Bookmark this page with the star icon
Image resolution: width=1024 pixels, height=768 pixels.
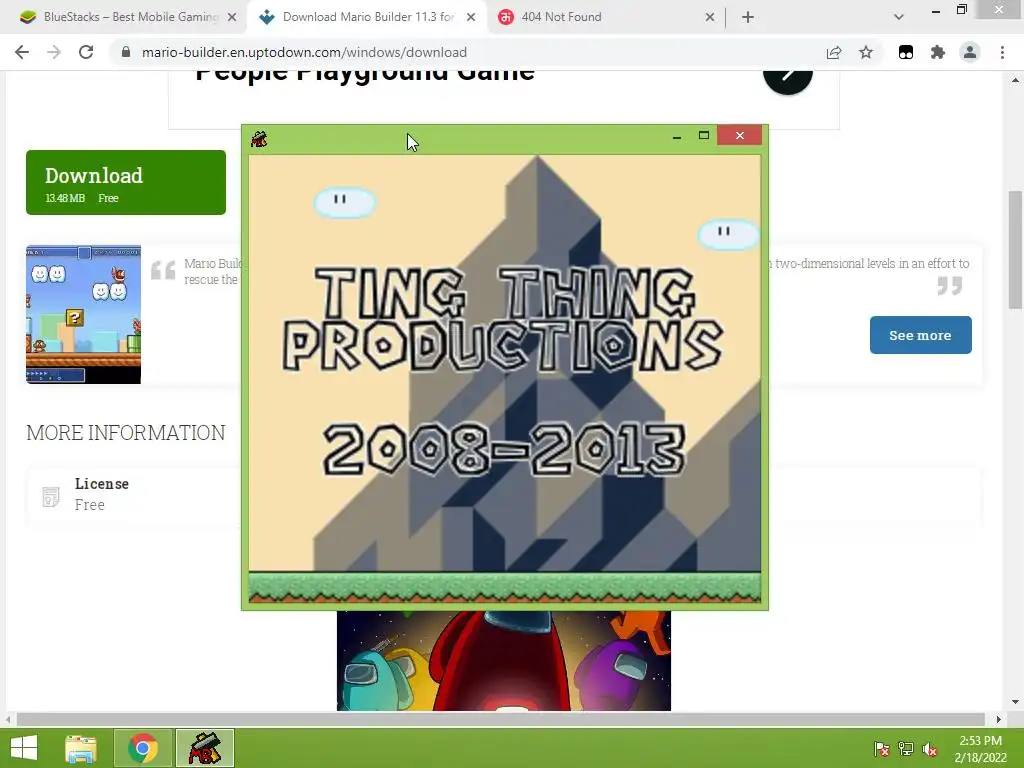click(866, 52)
